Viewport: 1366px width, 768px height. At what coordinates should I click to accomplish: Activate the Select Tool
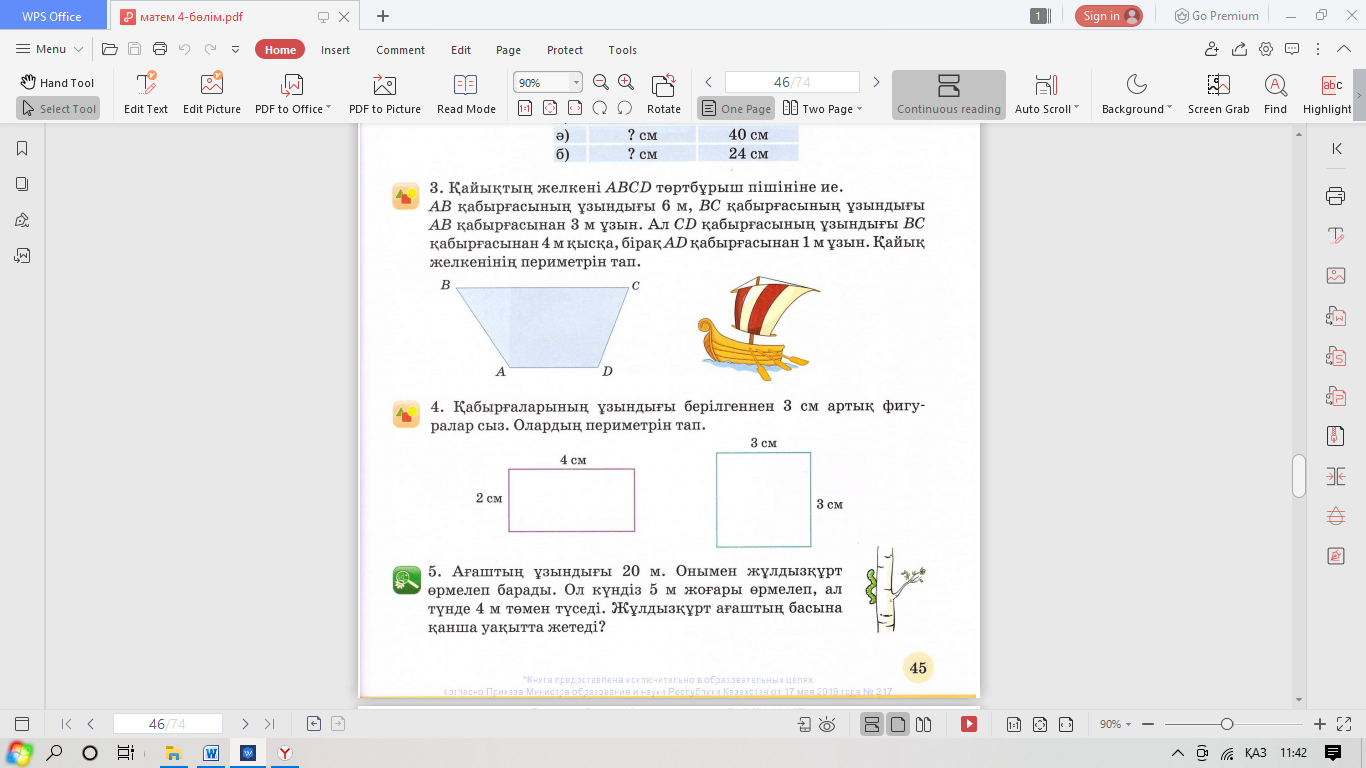point(57,108)
